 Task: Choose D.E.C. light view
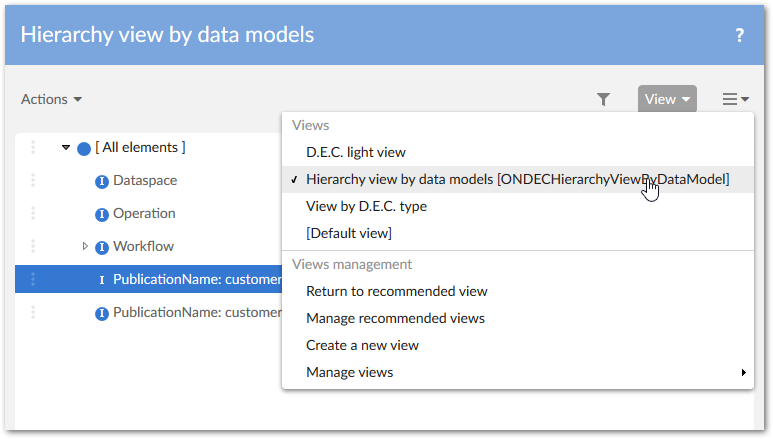(355, 152)
